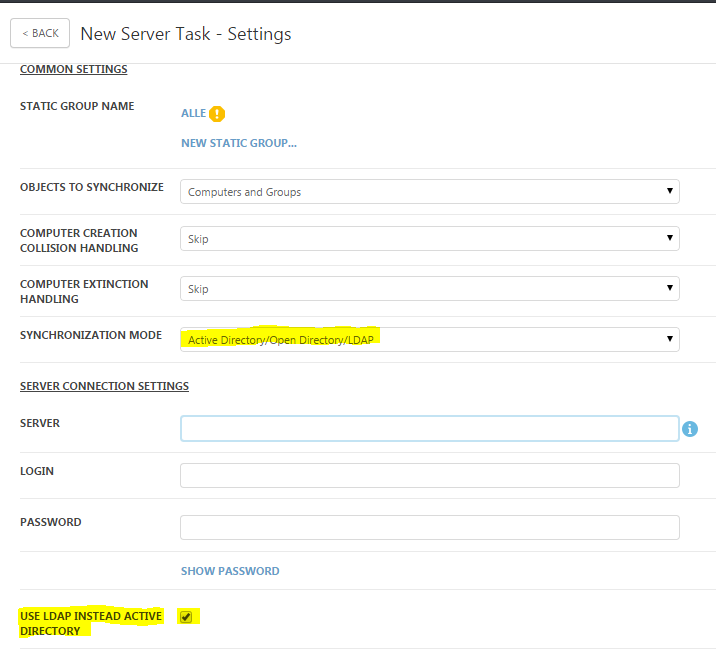Image resolution: width=716 pixels, height=653 pixels.
Task: Go back using the BACK button
Action: pos(40,33)
